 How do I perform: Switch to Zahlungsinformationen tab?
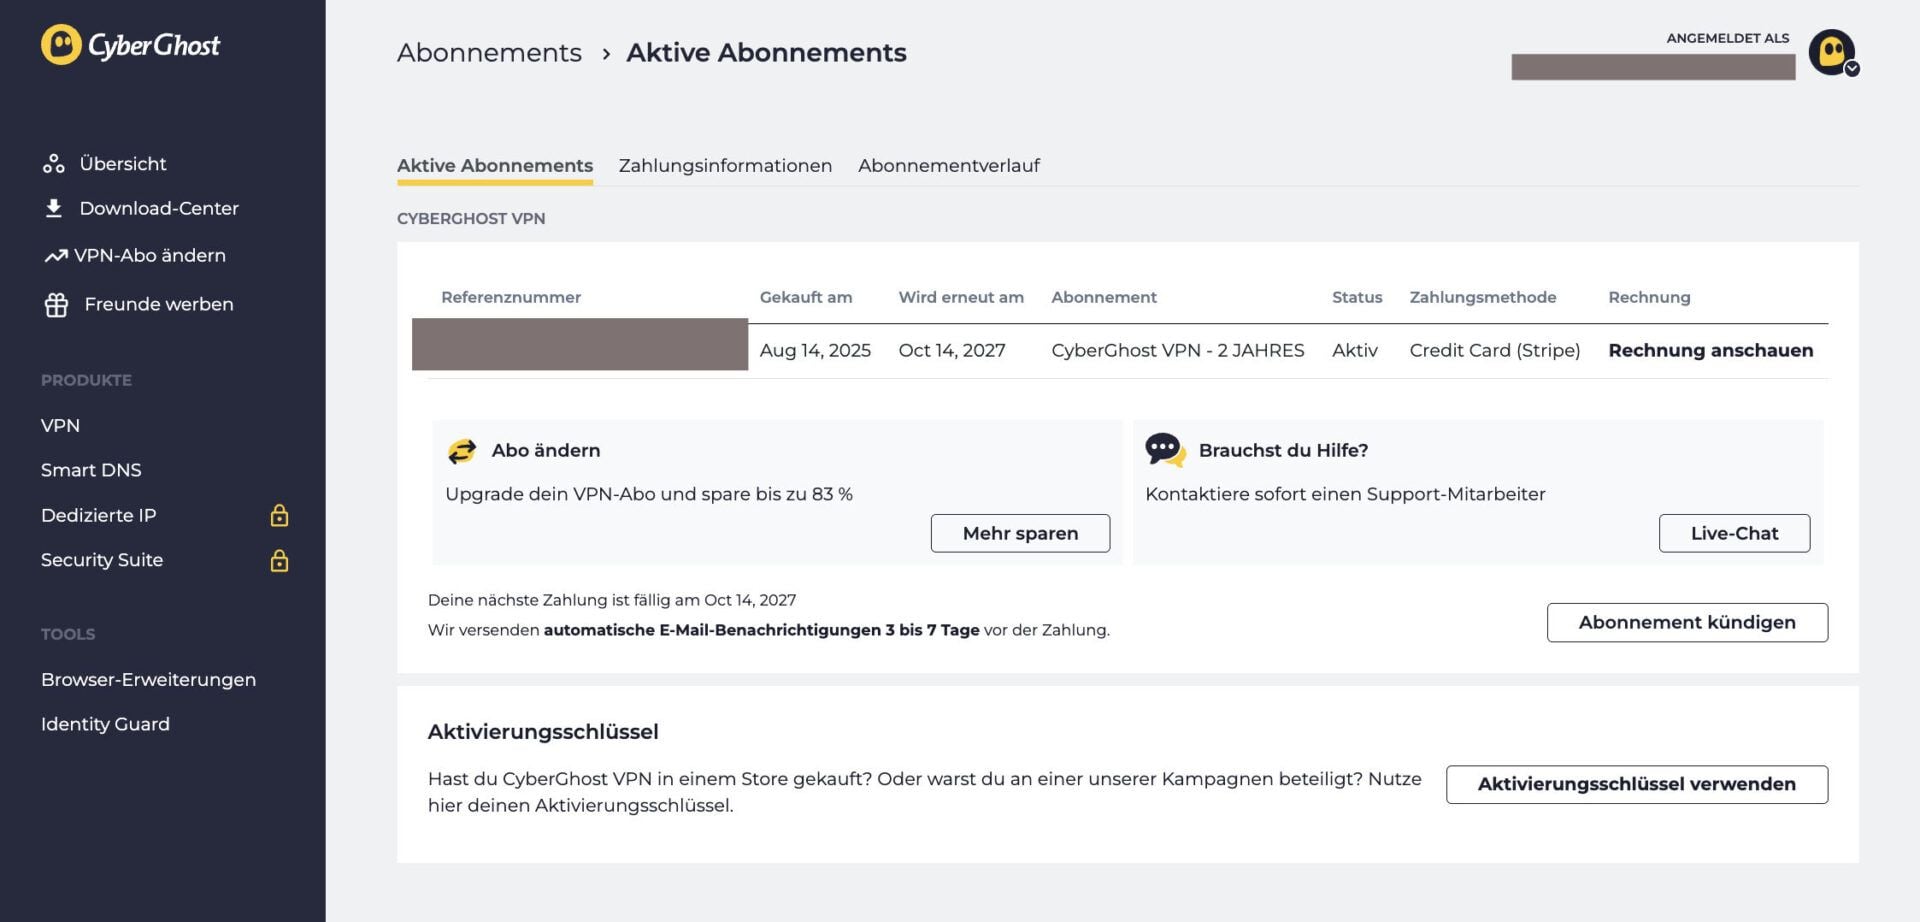point(725,166)
